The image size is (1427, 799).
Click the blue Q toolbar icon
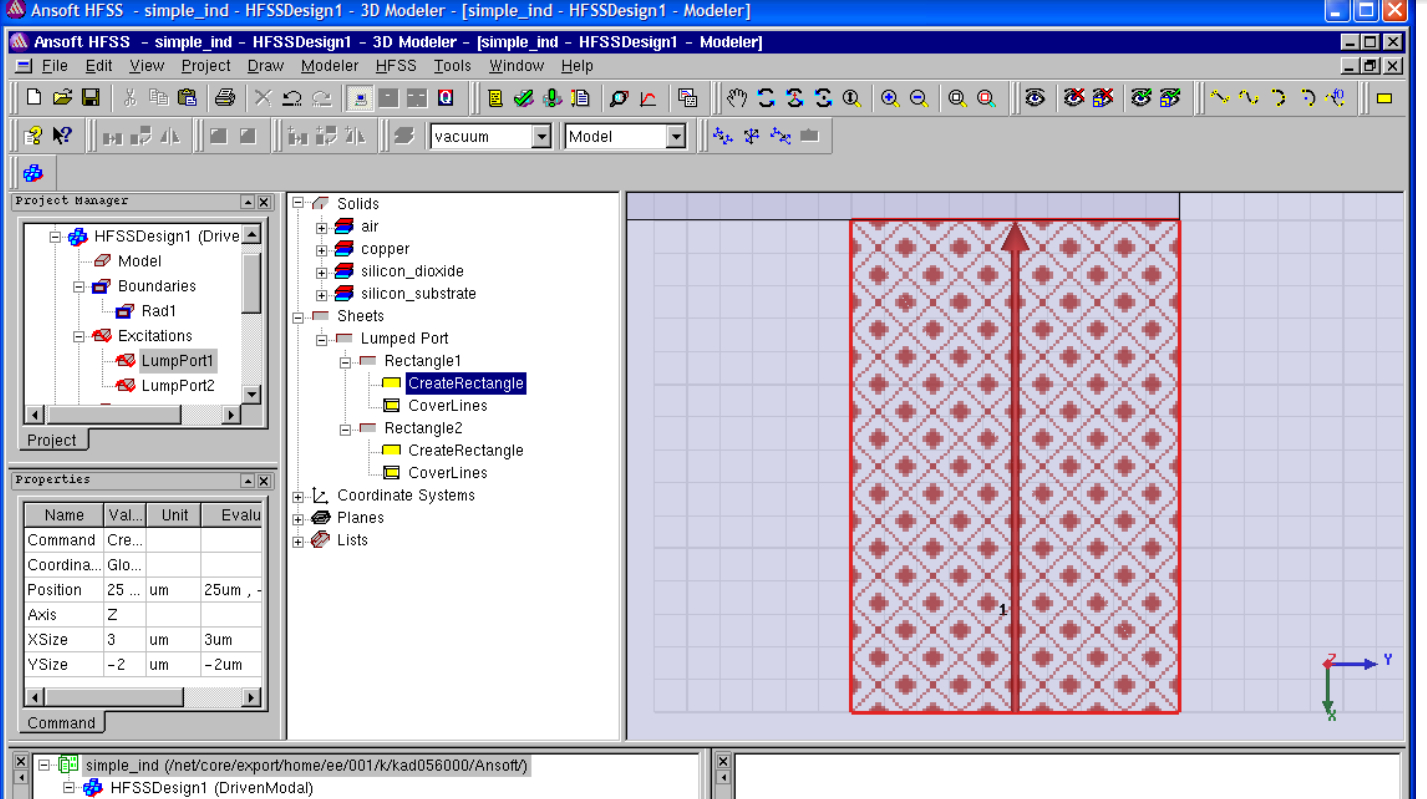click(x=446, y=98)
